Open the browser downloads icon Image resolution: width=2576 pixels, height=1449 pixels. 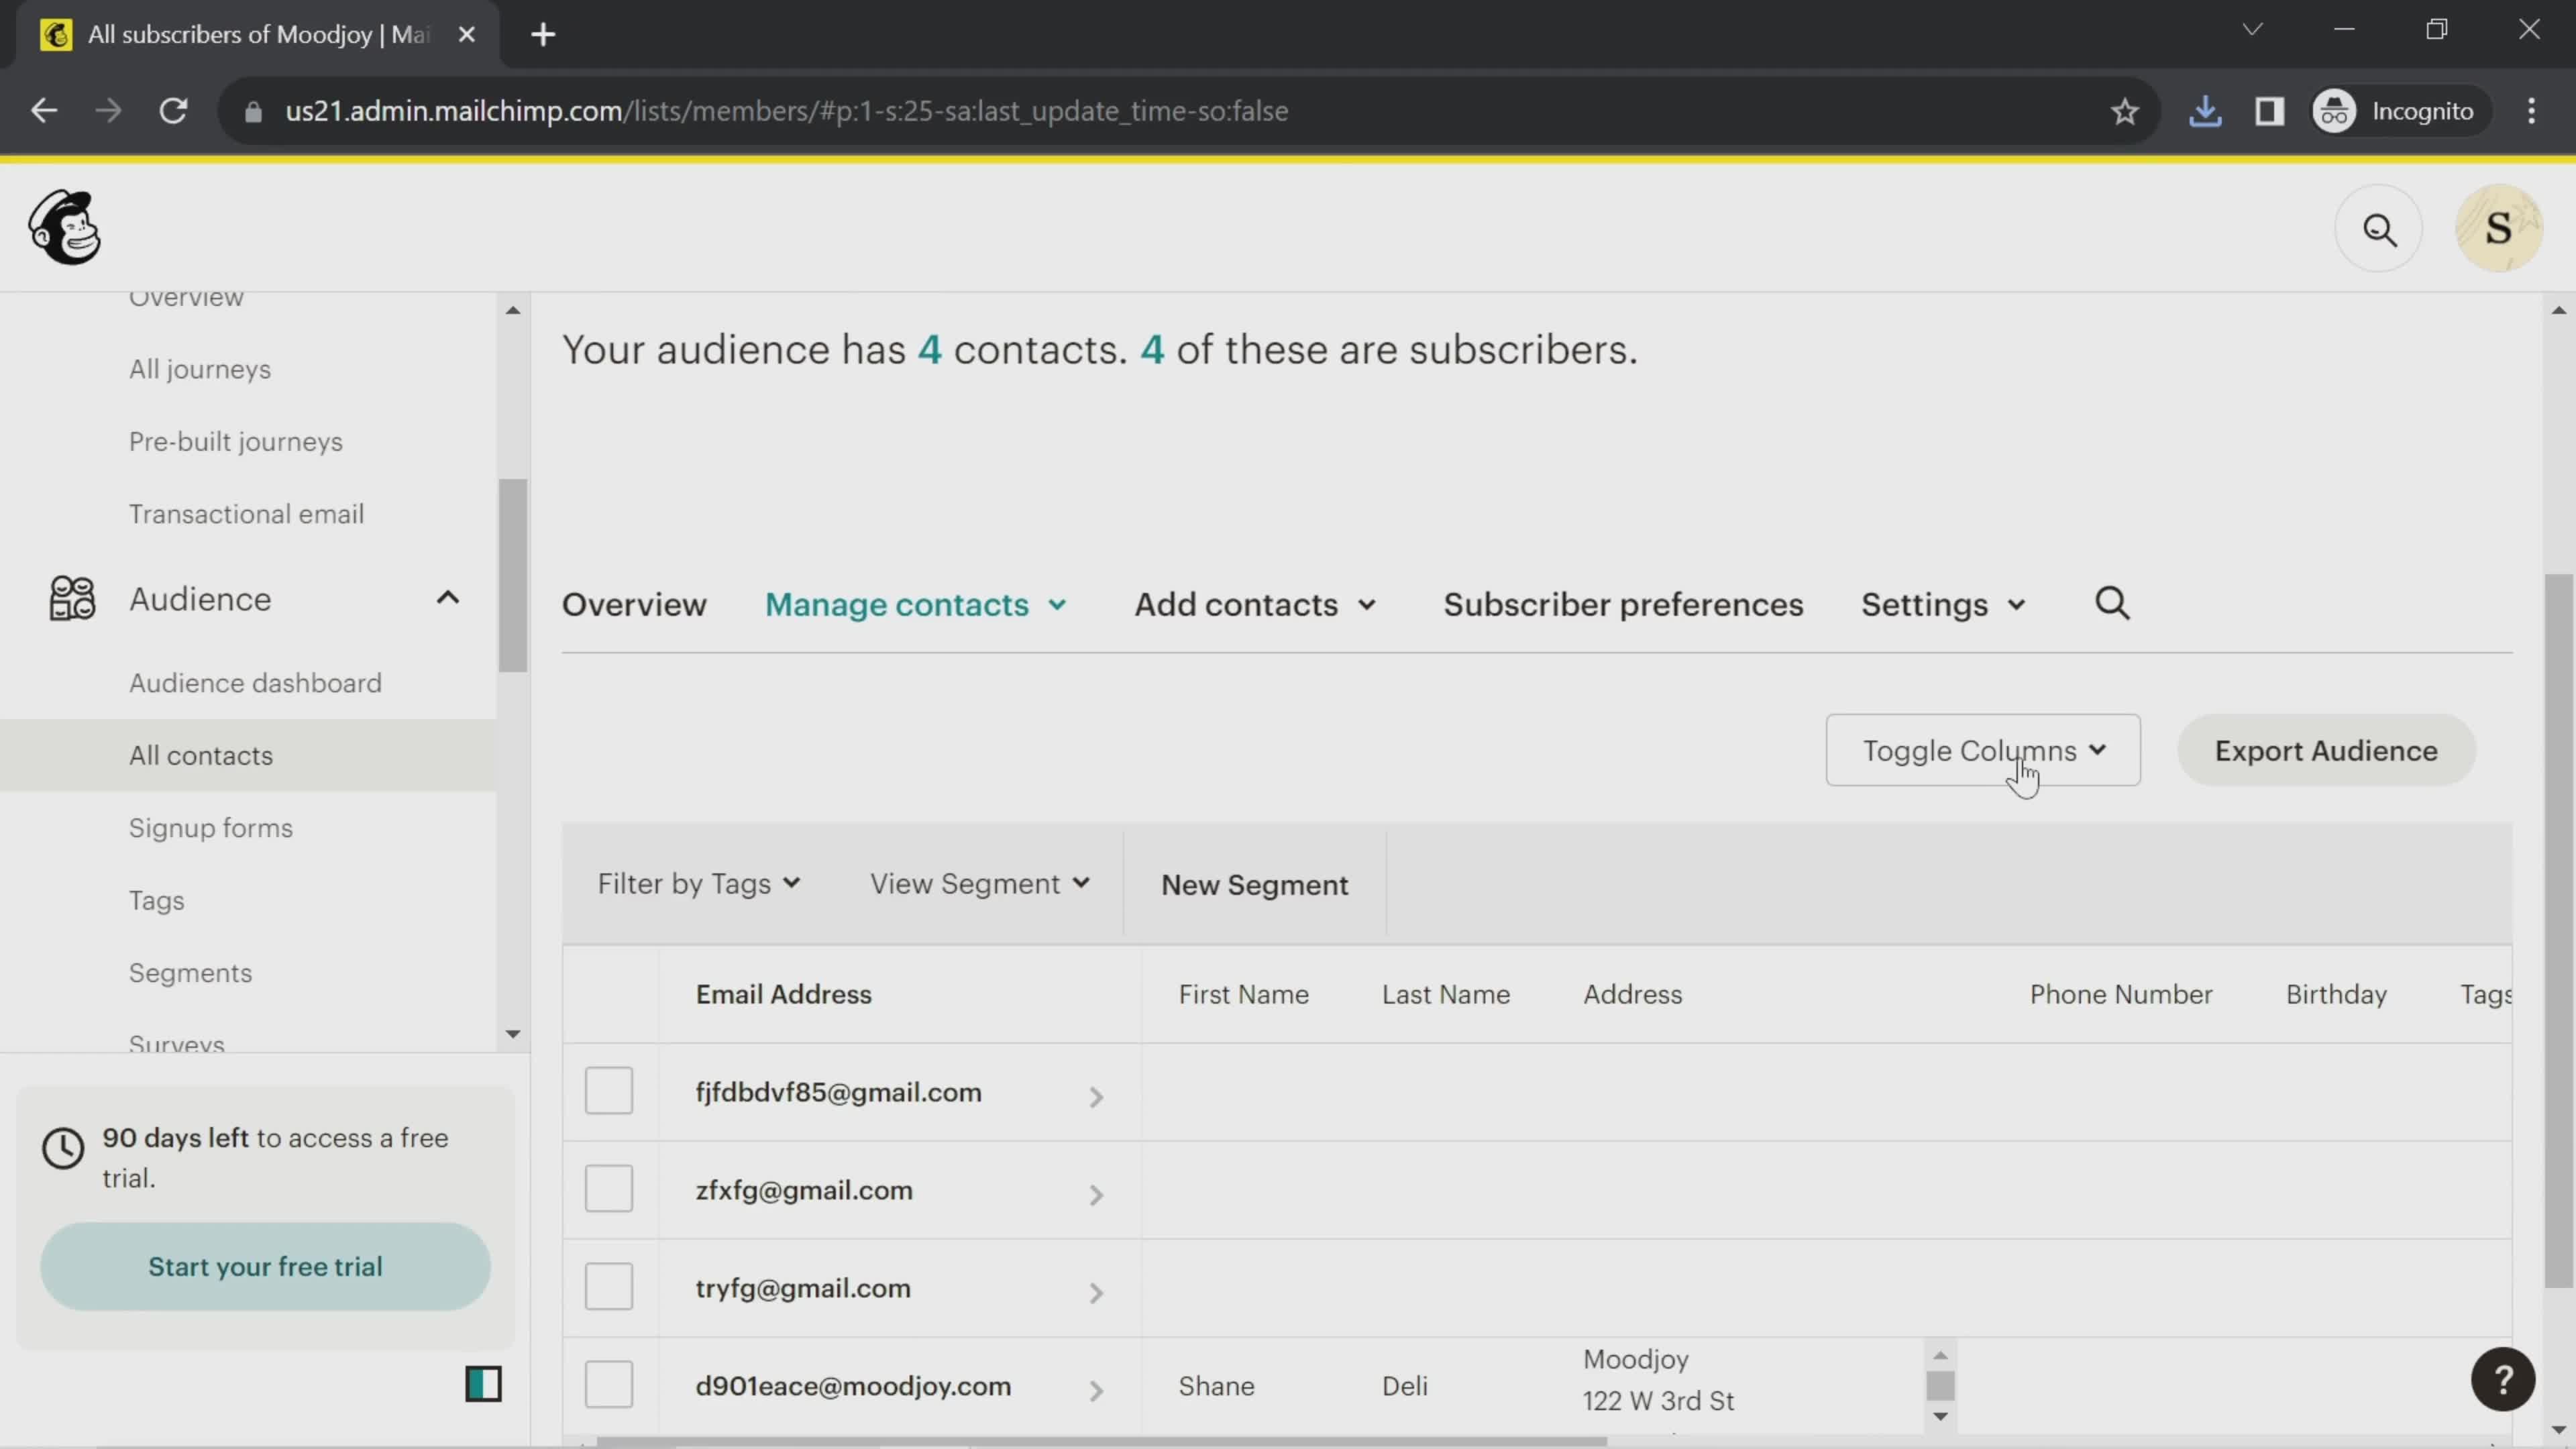(x=2205, y=111)
